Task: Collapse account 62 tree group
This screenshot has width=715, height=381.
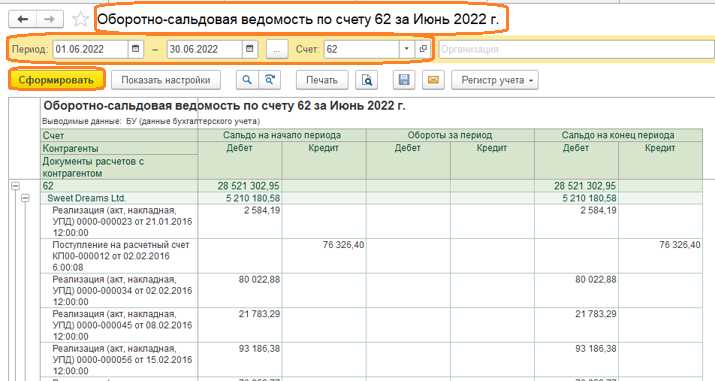Action: click(16, 186)
